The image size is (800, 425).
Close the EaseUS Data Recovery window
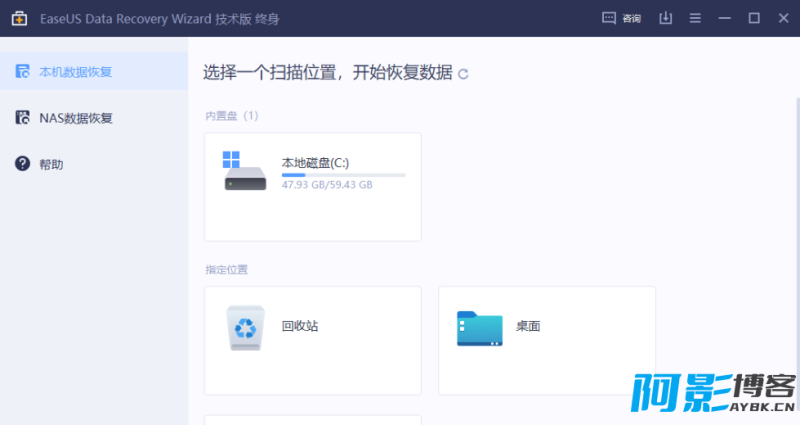click(x=784, y=18)
